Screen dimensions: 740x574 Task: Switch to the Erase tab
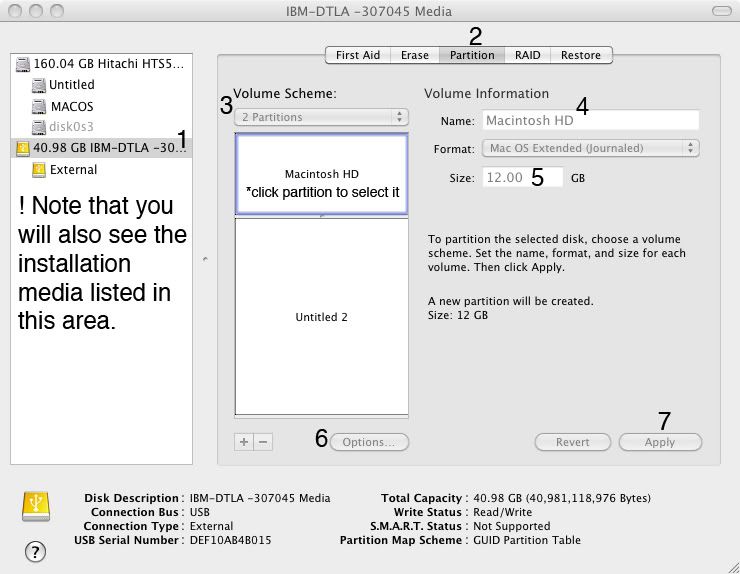(415, 55)
